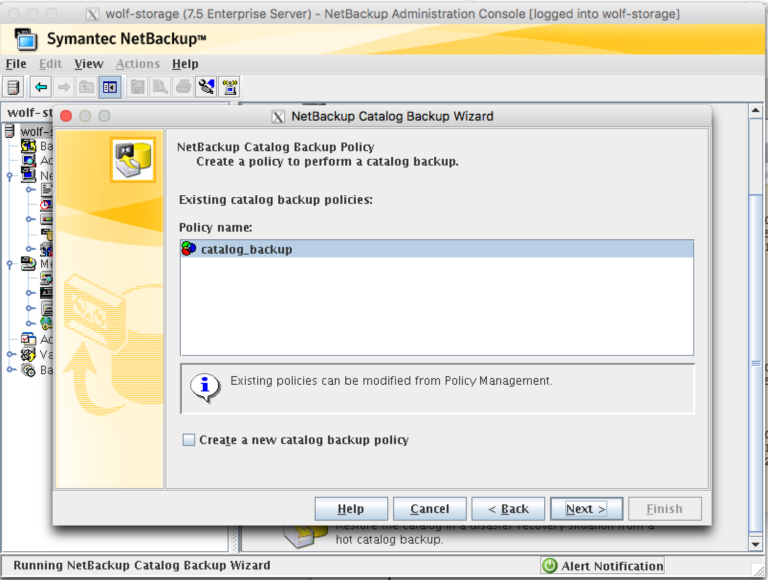Click the Symantec NetBackup logo icon

coord(25,39)
